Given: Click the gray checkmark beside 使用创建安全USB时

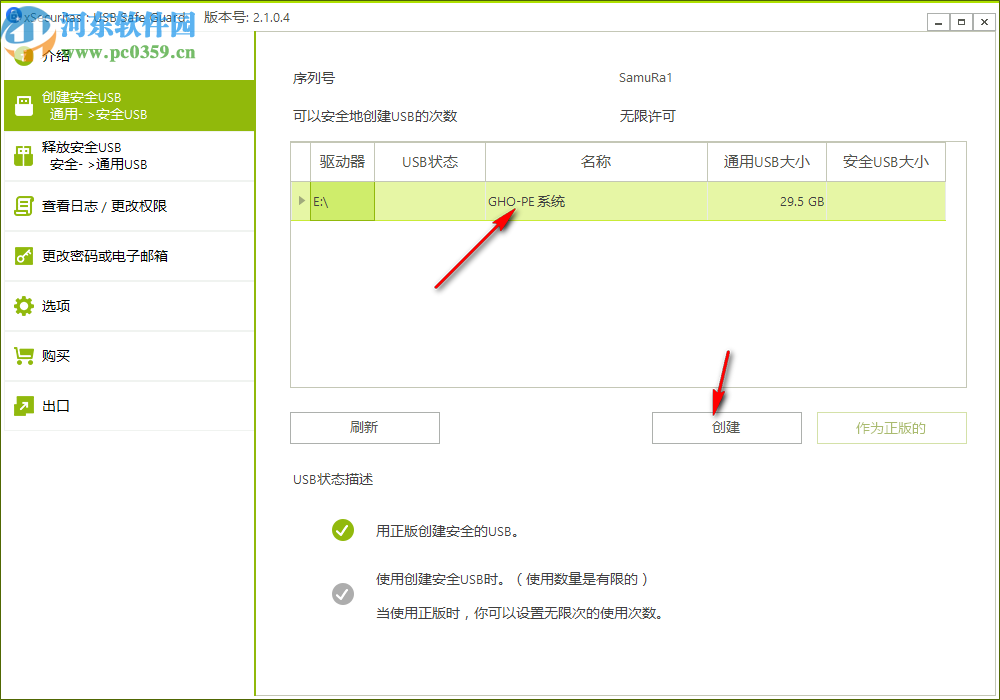Looking at the screenshot, I should pos(343,594).
